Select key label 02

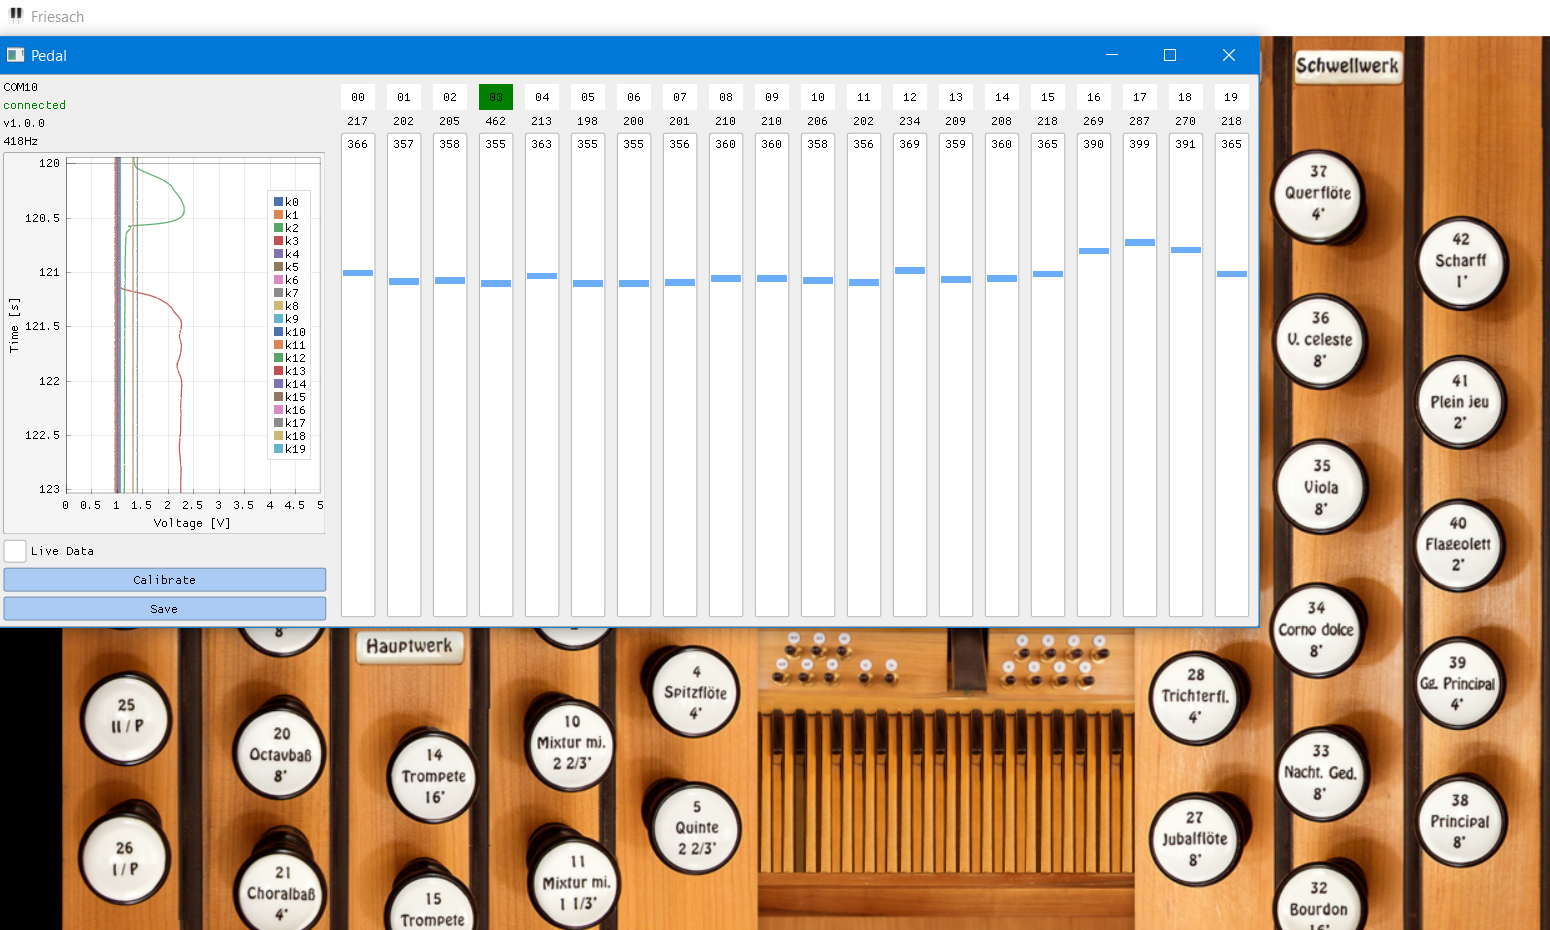click(450, 97)
